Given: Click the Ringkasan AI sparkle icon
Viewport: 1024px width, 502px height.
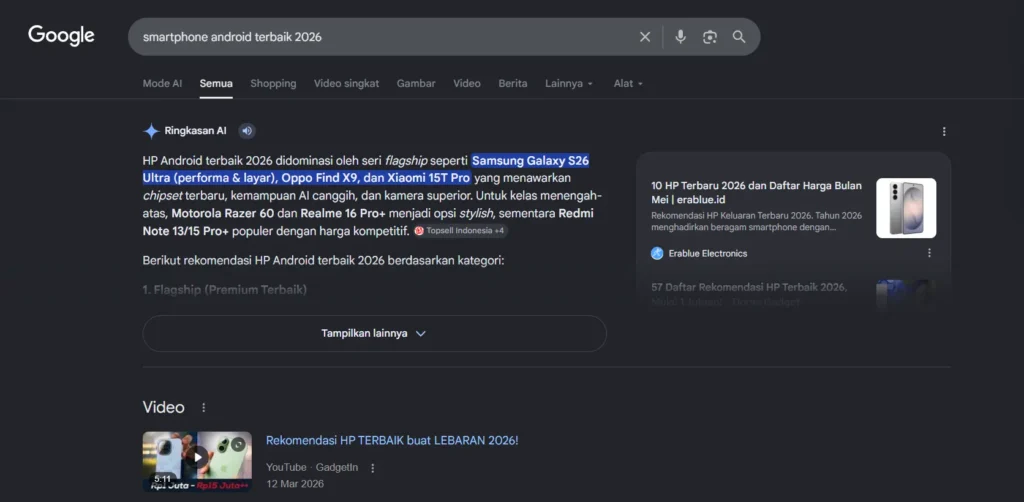Looking at the screenshot, I should click(151, 131).
